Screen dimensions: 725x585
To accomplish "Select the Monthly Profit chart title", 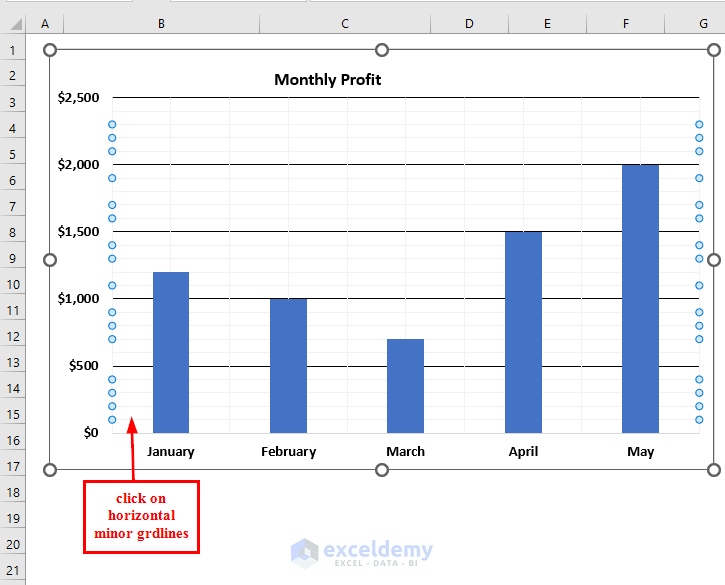I will point(327,80).
